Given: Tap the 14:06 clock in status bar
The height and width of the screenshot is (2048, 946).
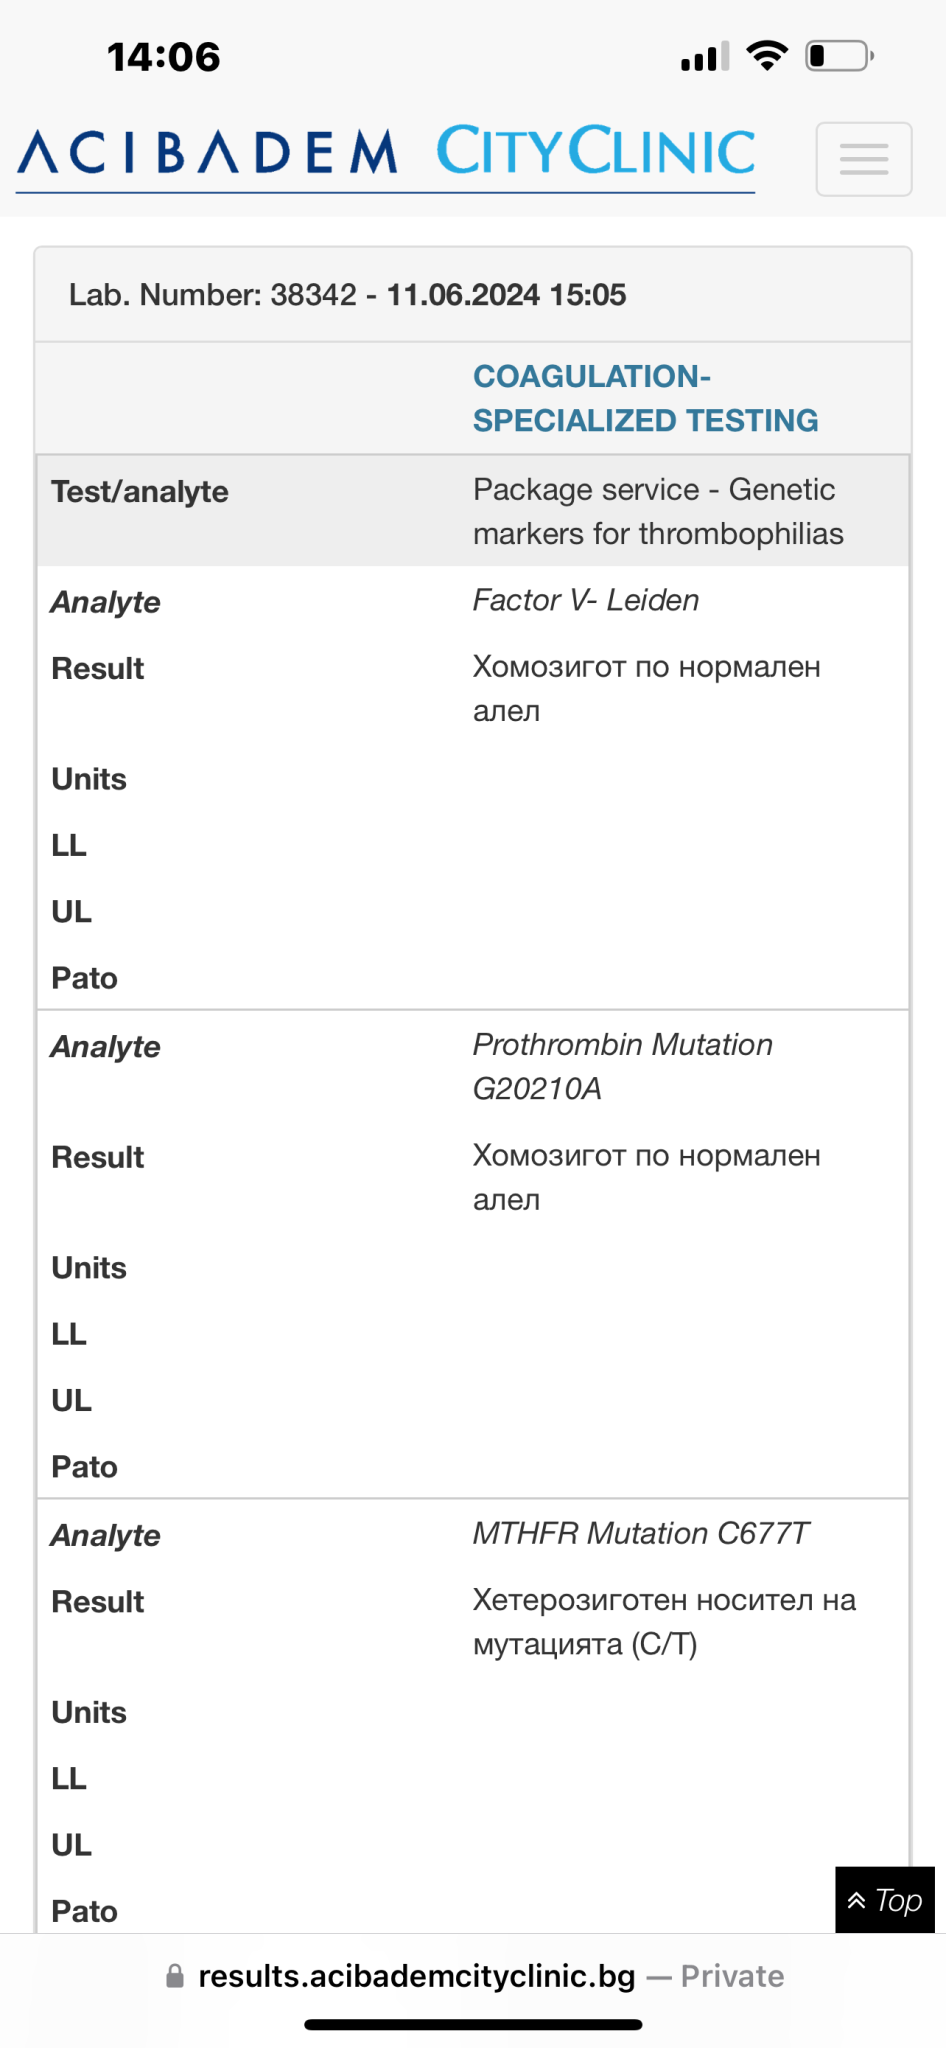Looking at the screenshot, I should 164,57.
